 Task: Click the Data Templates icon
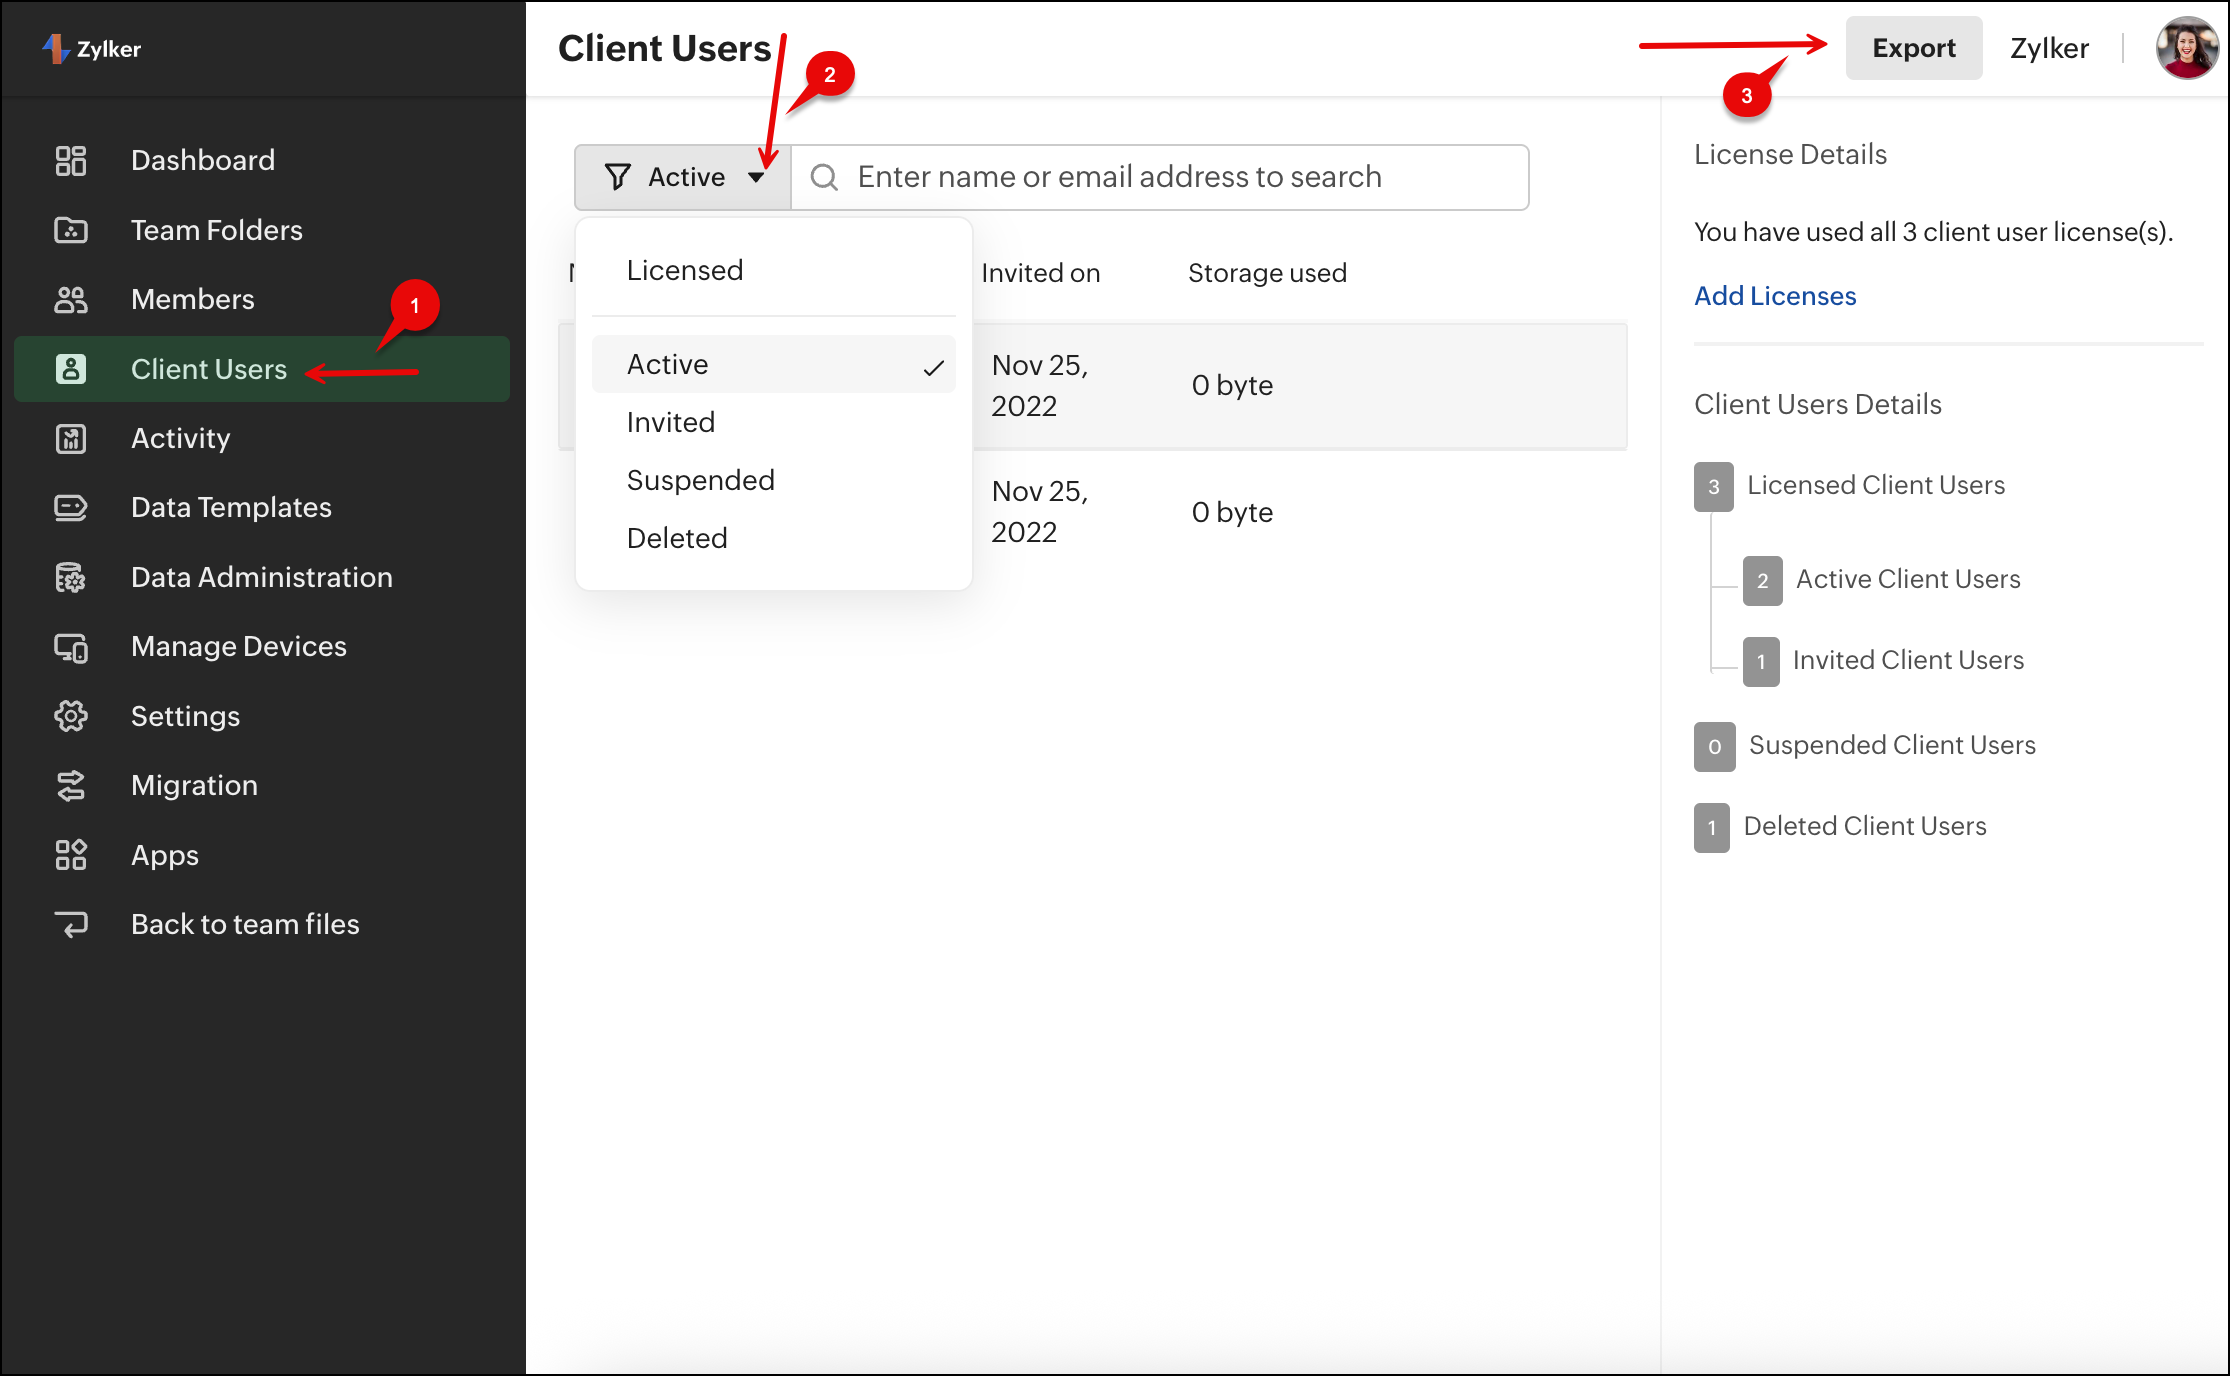coord(71,508)
